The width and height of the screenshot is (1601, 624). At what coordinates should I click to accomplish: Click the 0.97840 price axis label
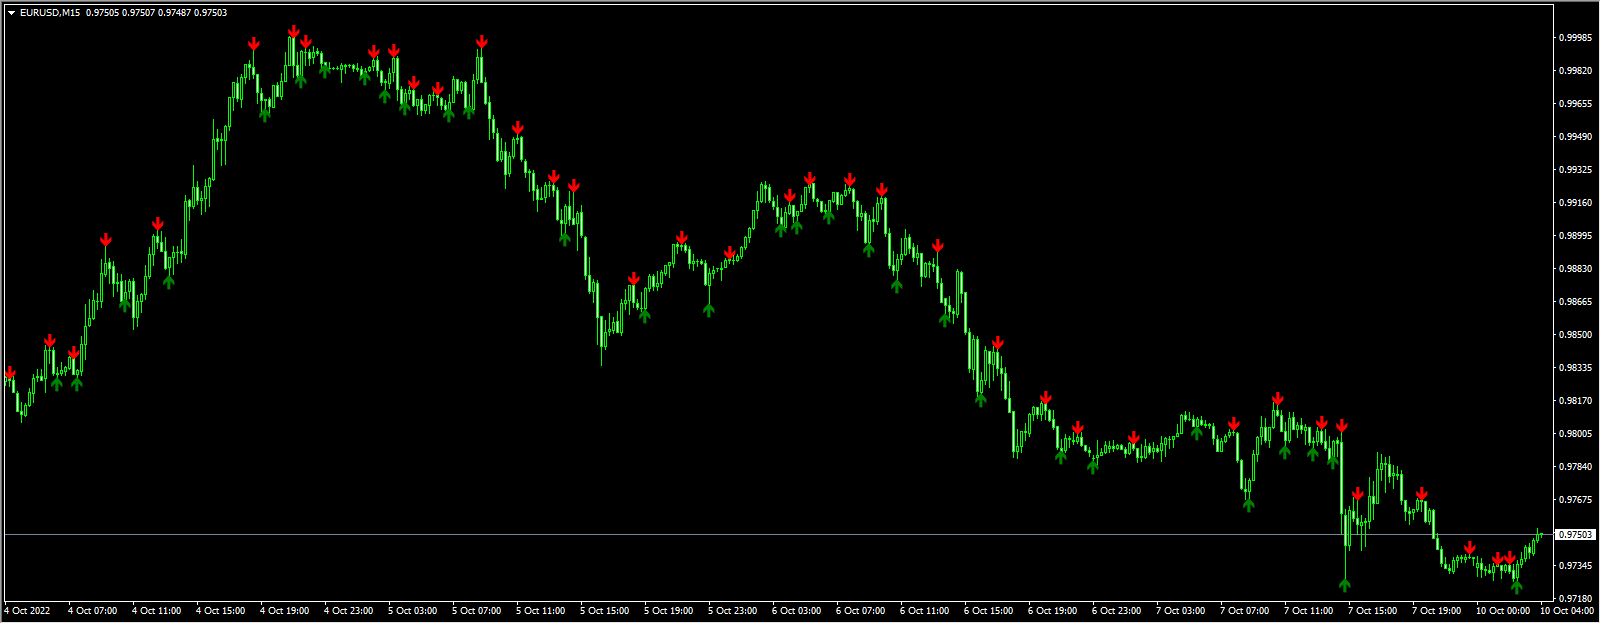click(x=1575, y=467)
